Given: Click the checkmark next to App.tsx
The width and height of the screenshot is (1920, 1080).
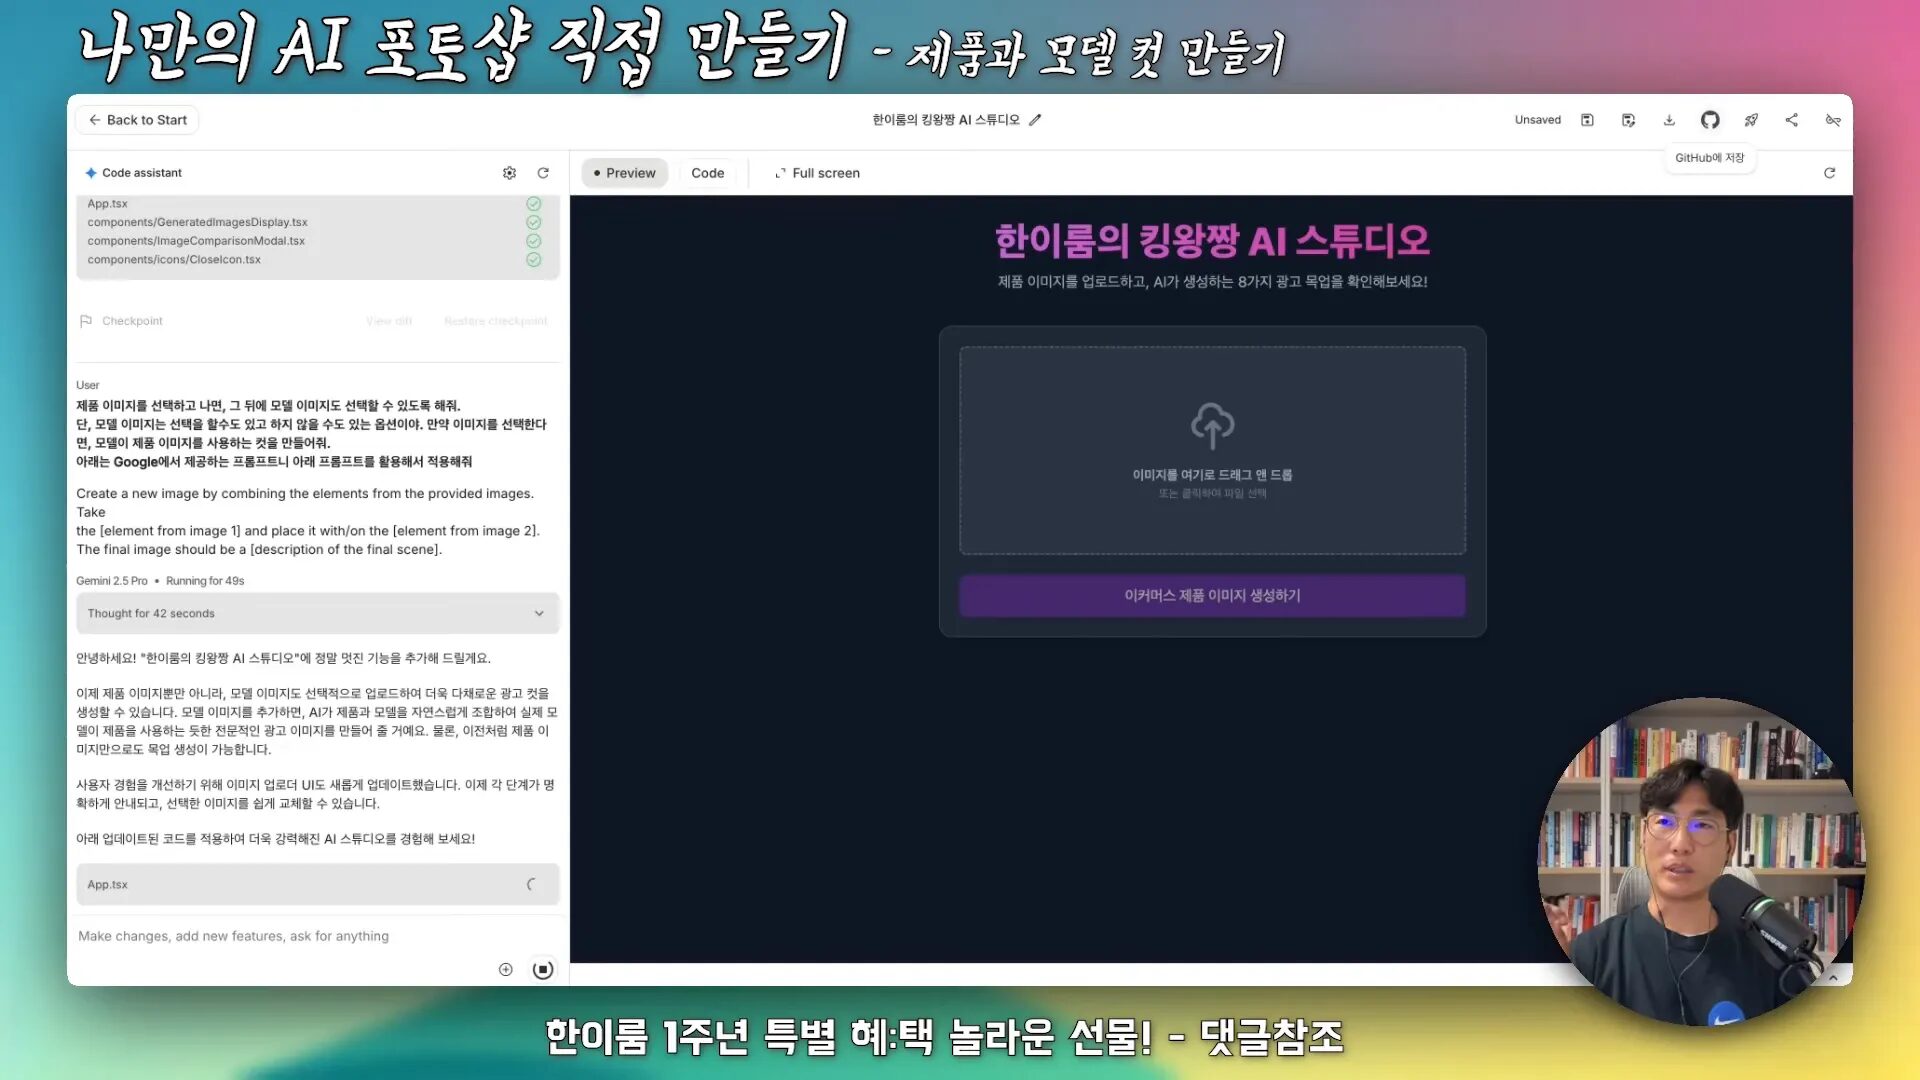Looking at the screenshot, I should point(534,204).
